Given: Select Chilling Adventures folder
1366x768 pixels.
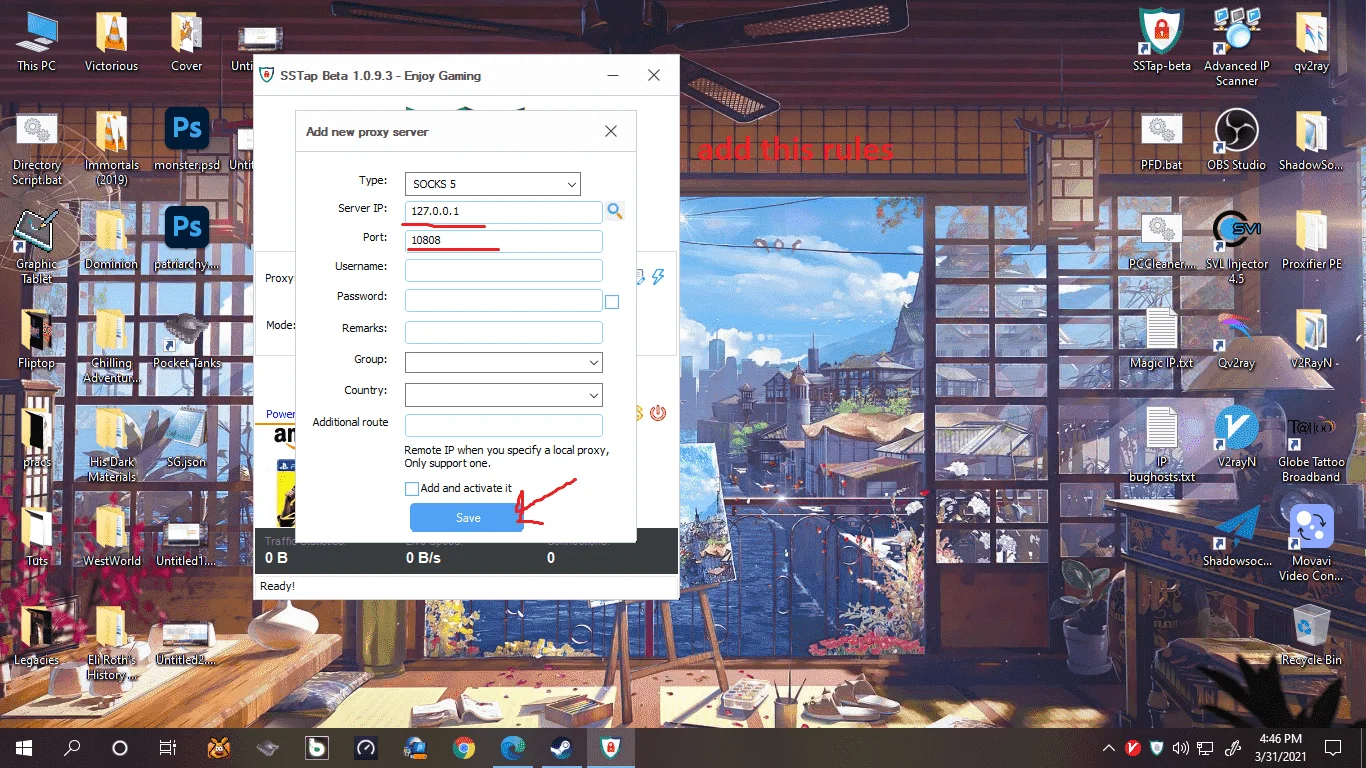Looking at the screenshot, I should tap(111, 345).
